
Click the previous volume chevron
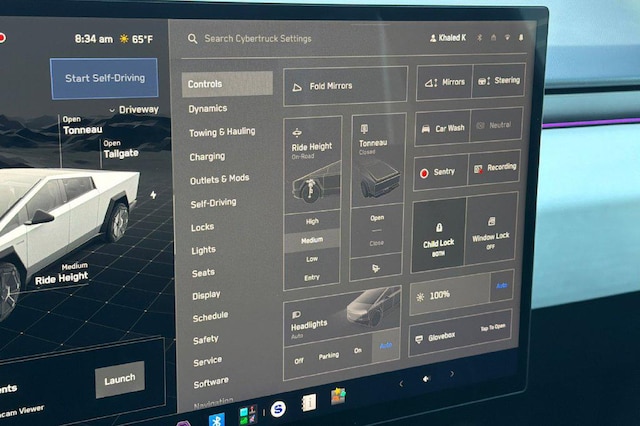[x=401, y=384]
